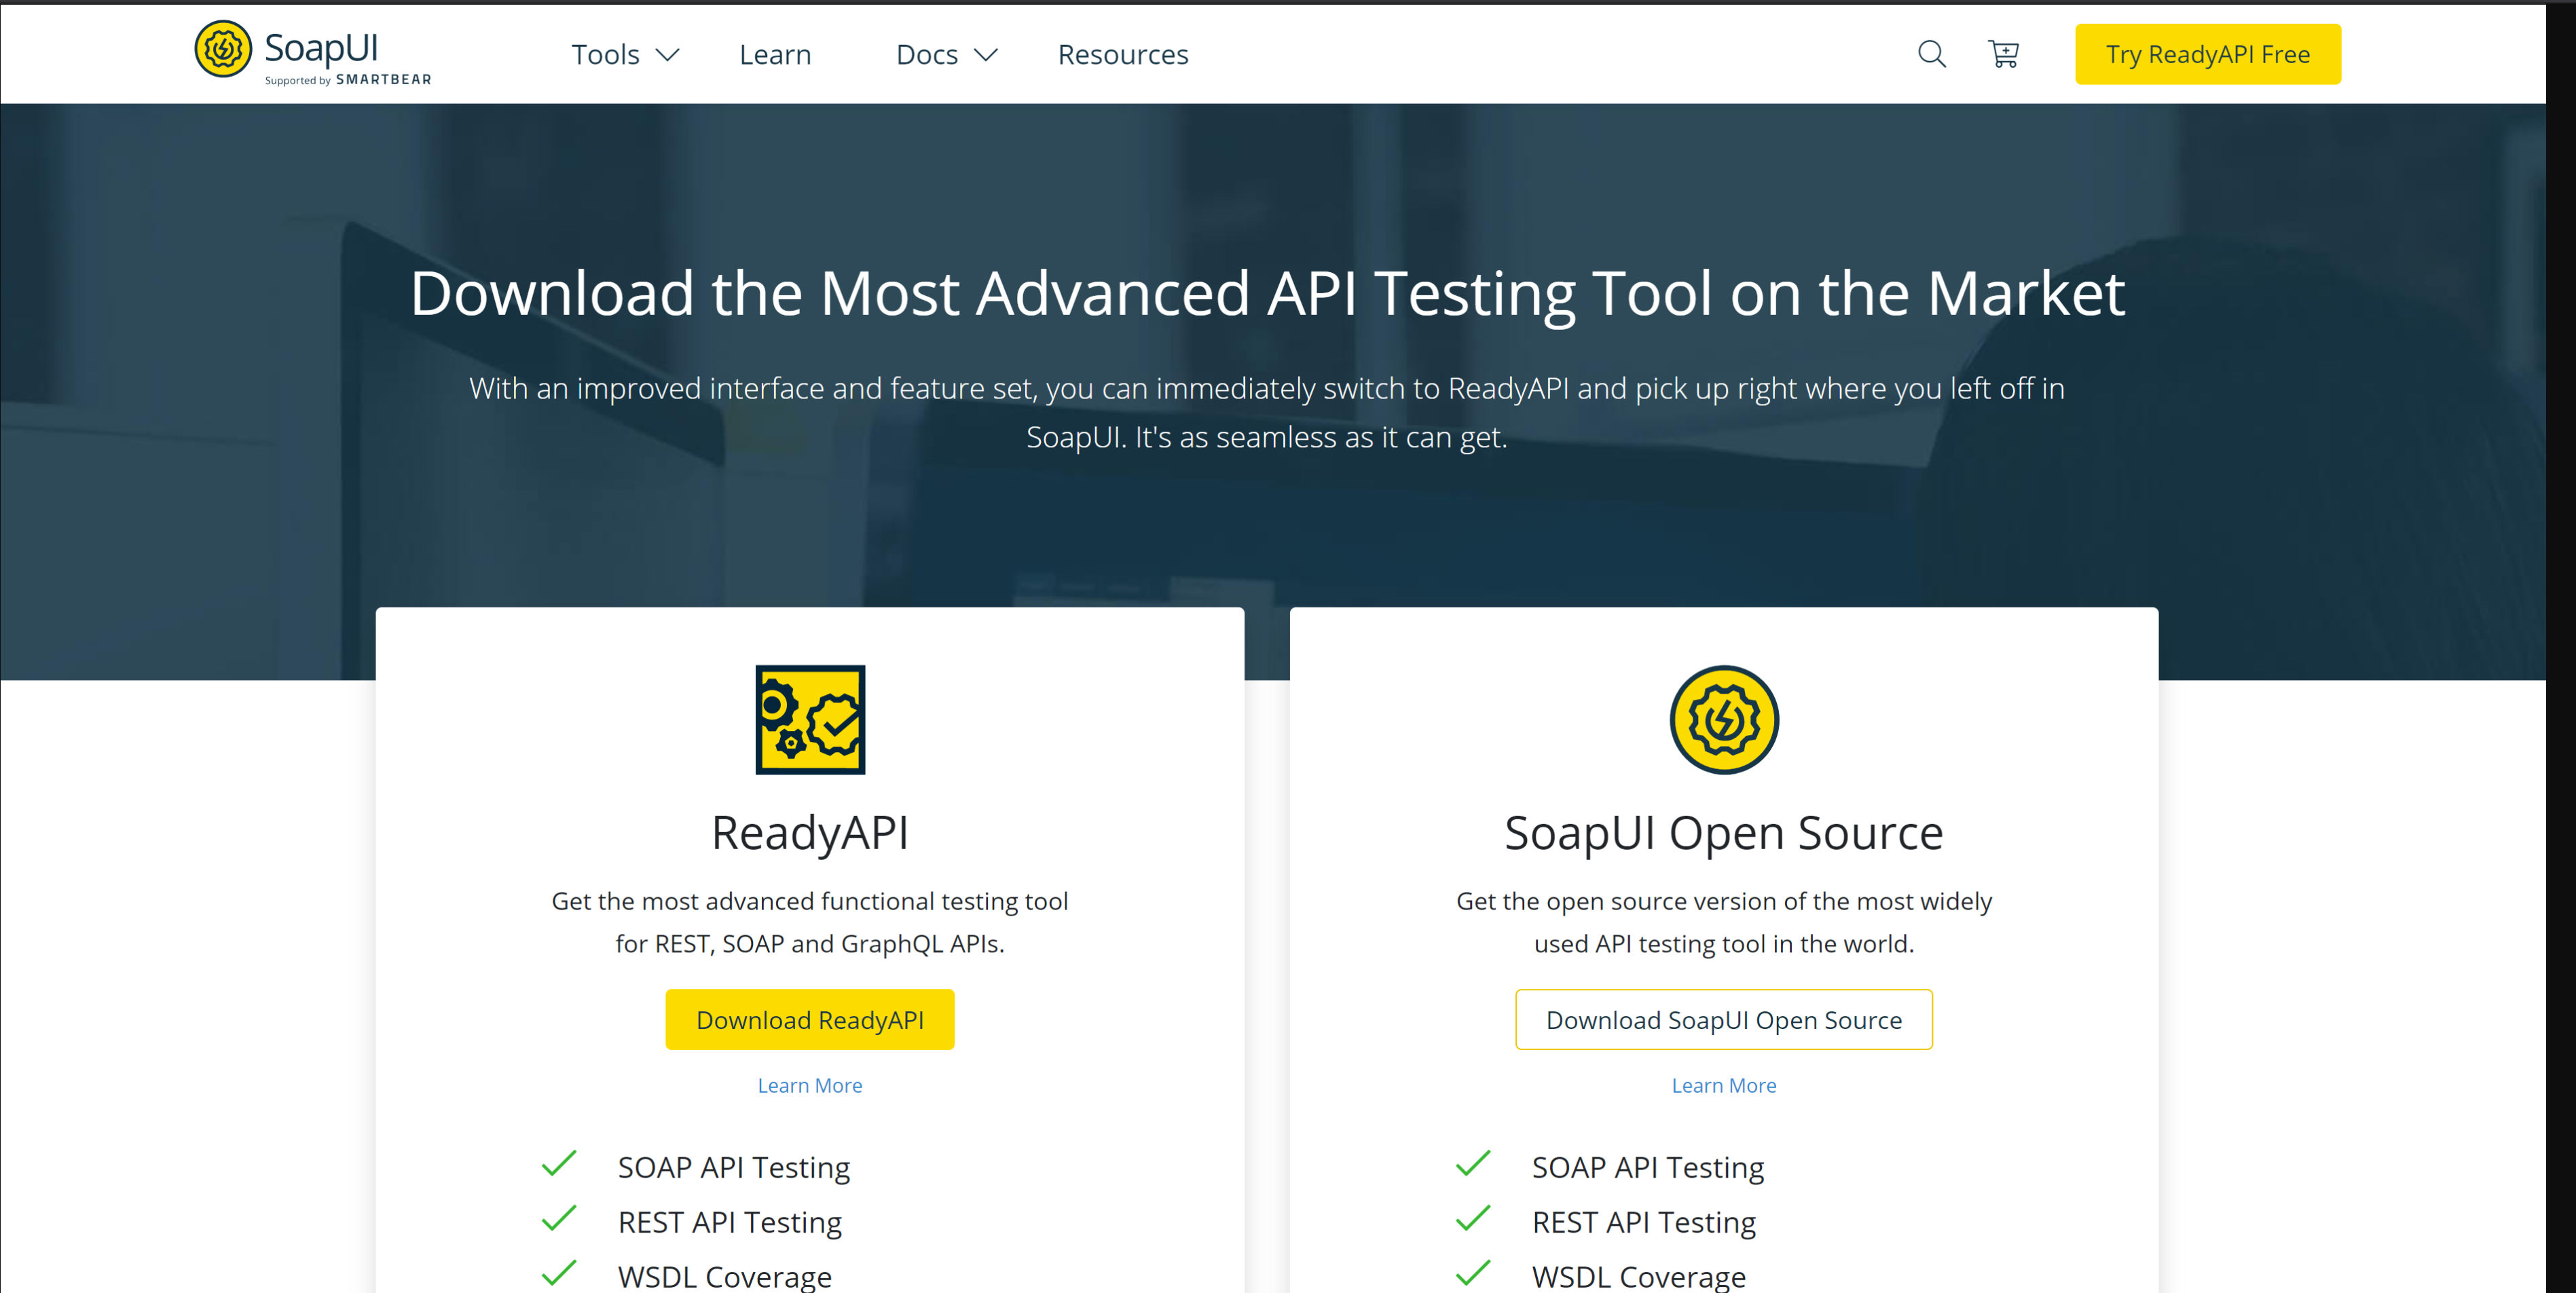
Task: Click the SoapUI Open Source card heading
Action: coord(1724,833)
